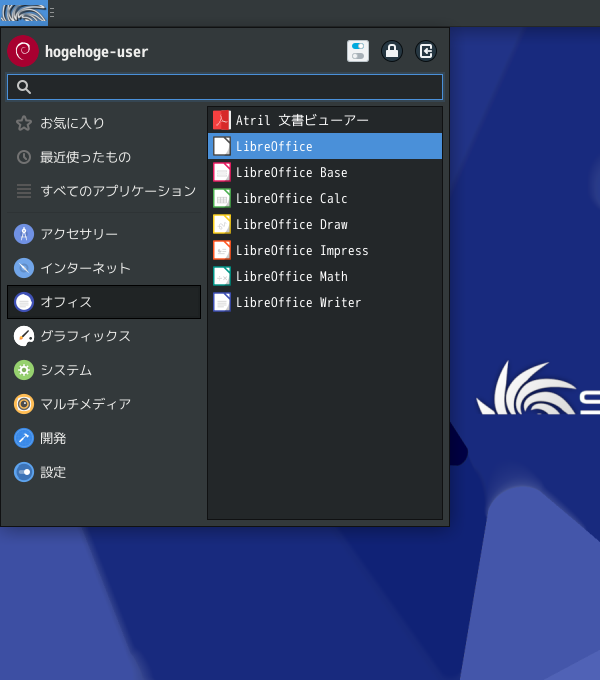
Task: Click the red Atril PDF icon
Action: pos(222,120)
